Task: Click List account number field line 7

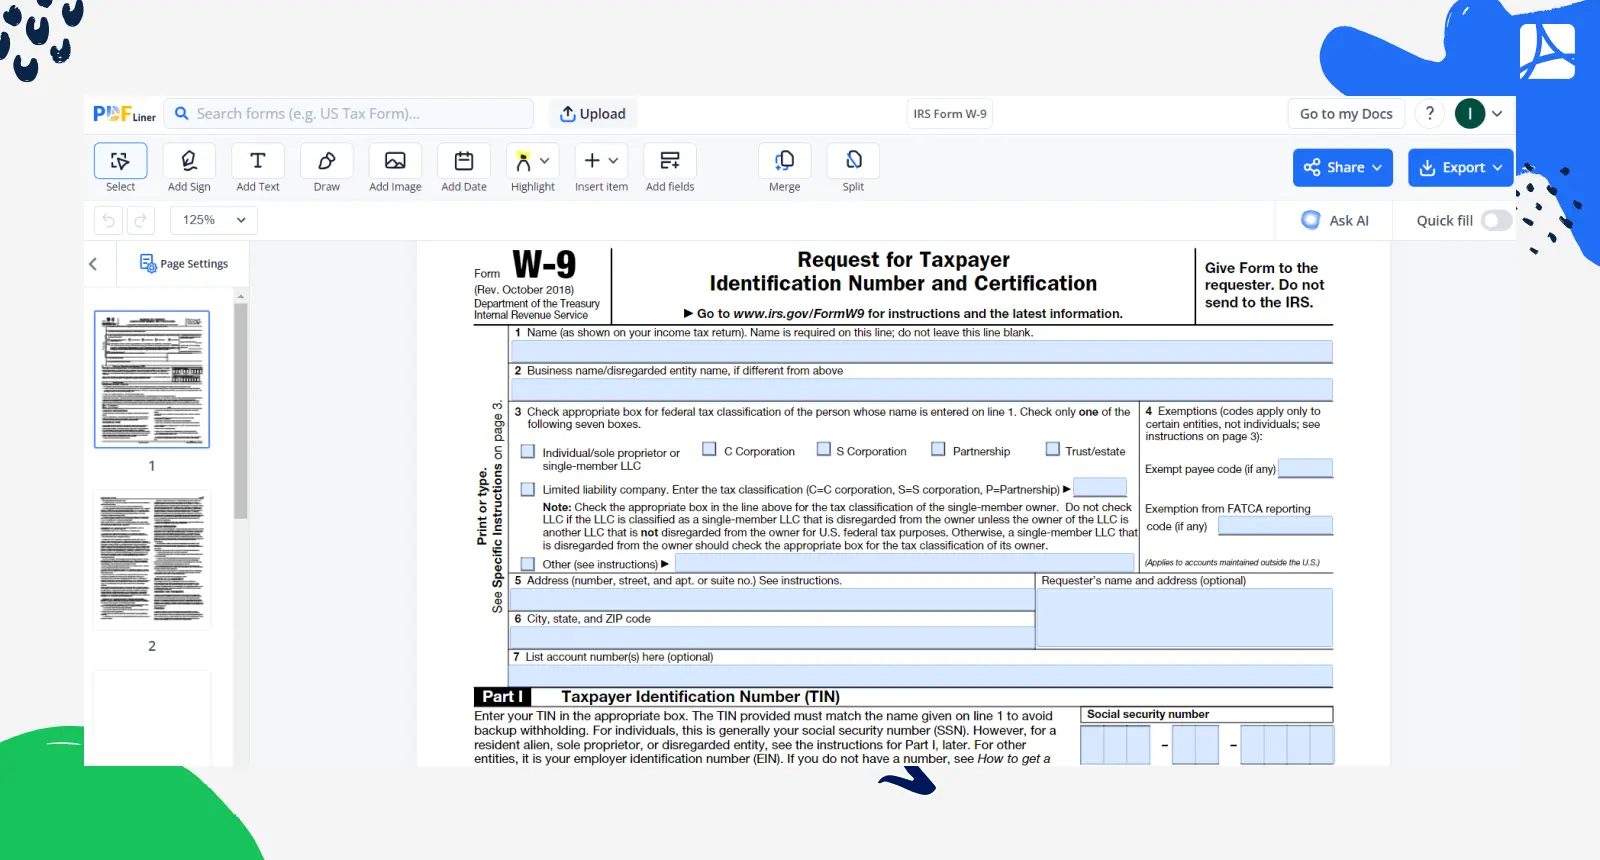Action: [922, 676]
